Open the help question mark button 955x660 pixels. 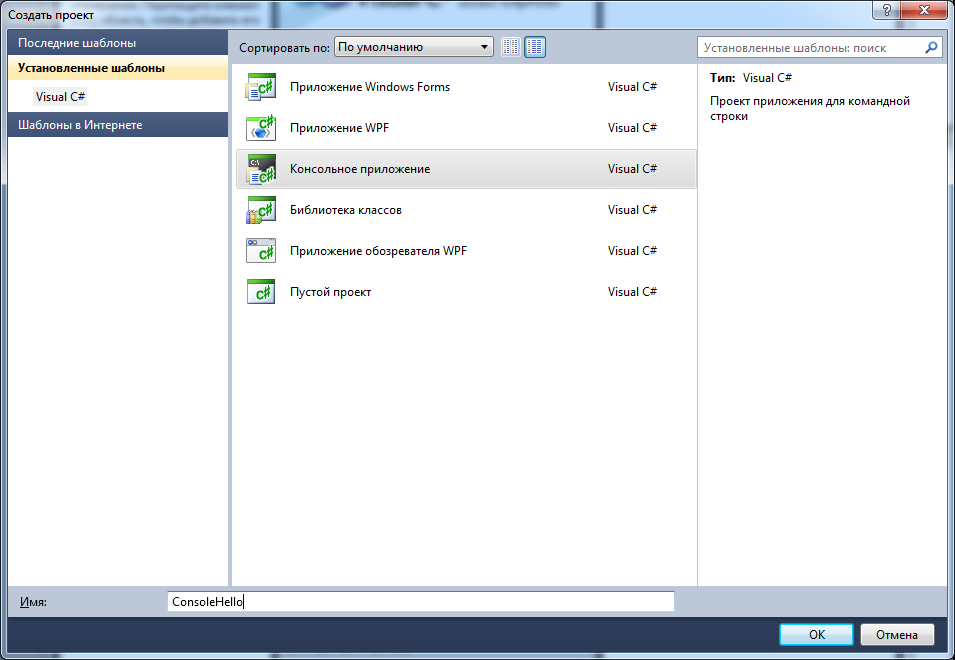pyautogui.click(x=887, y=10)
